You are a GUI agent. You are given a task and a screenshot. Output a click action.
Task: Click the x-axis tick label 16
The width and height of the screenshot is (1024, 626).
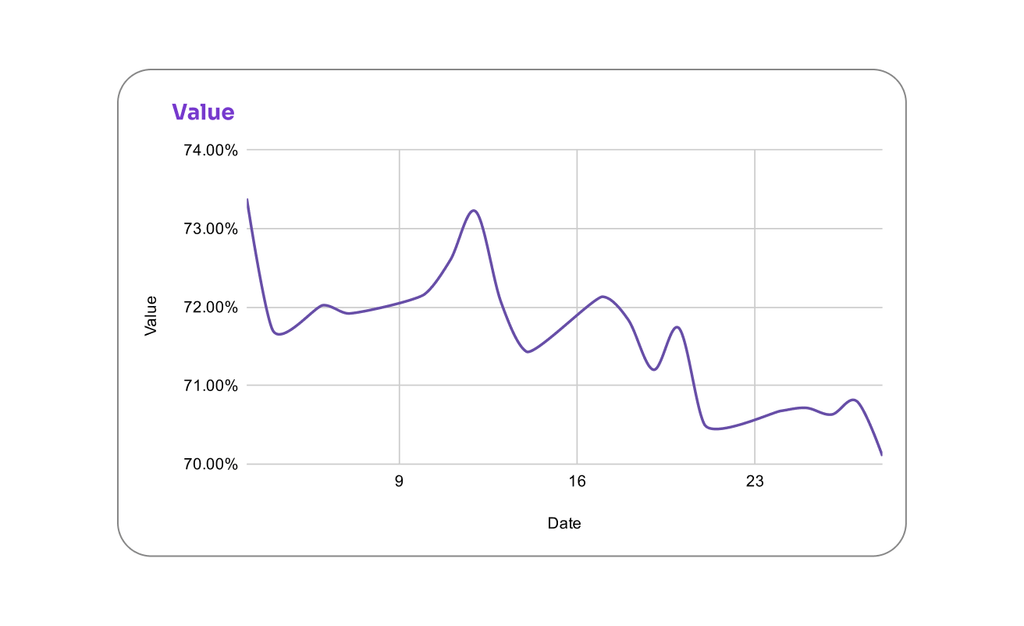577,482
